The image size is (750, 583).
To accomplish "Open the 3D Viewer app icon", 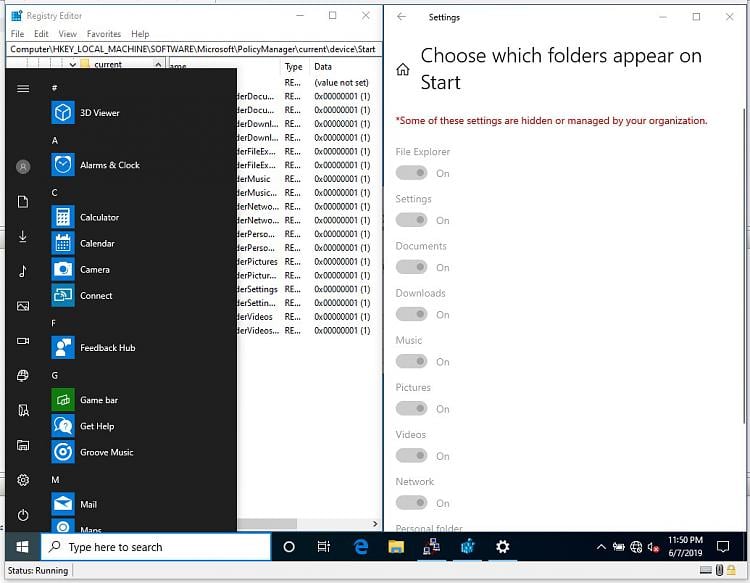I will [63, 113].
